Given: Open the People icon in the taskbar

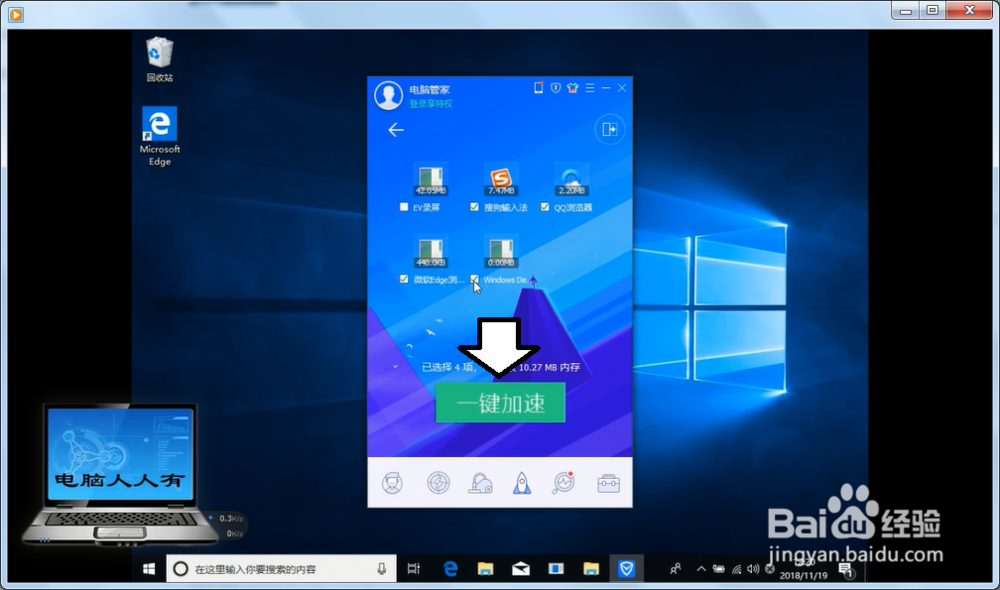Looking at the screenshot, I should 675,569.
